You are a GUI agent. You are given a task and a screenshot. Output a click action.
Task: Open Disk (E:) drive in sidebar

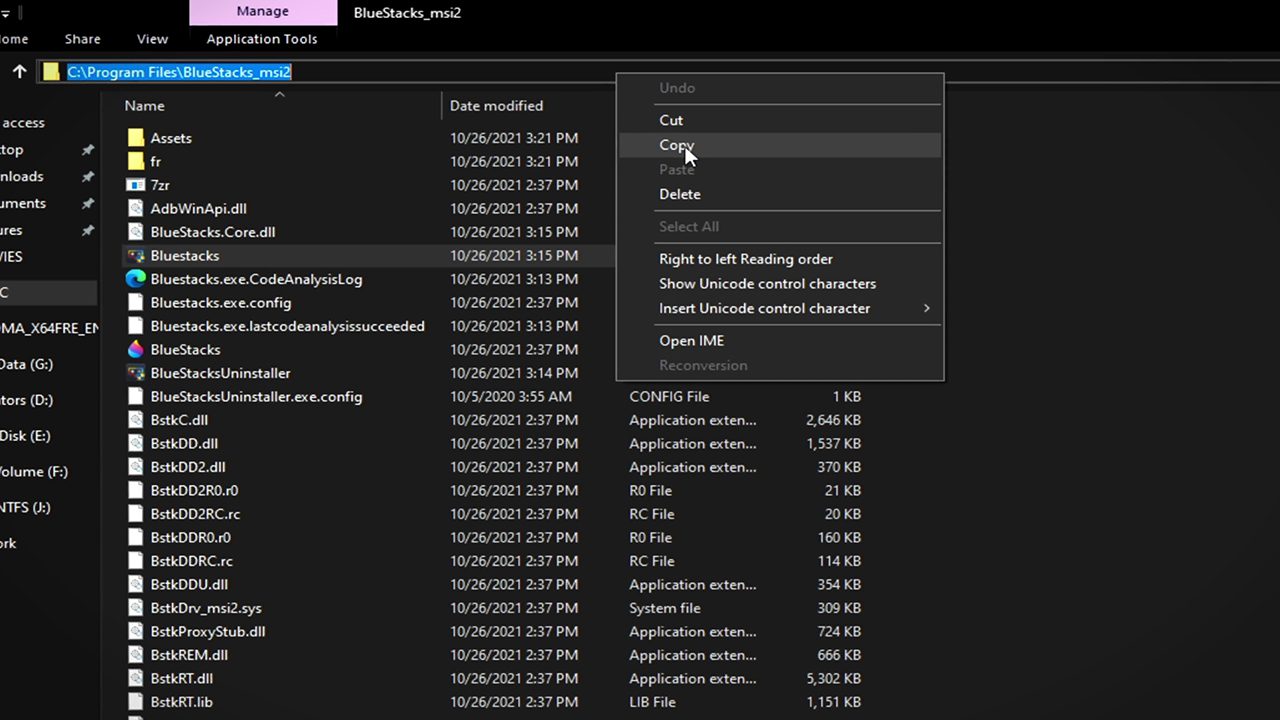25,436
